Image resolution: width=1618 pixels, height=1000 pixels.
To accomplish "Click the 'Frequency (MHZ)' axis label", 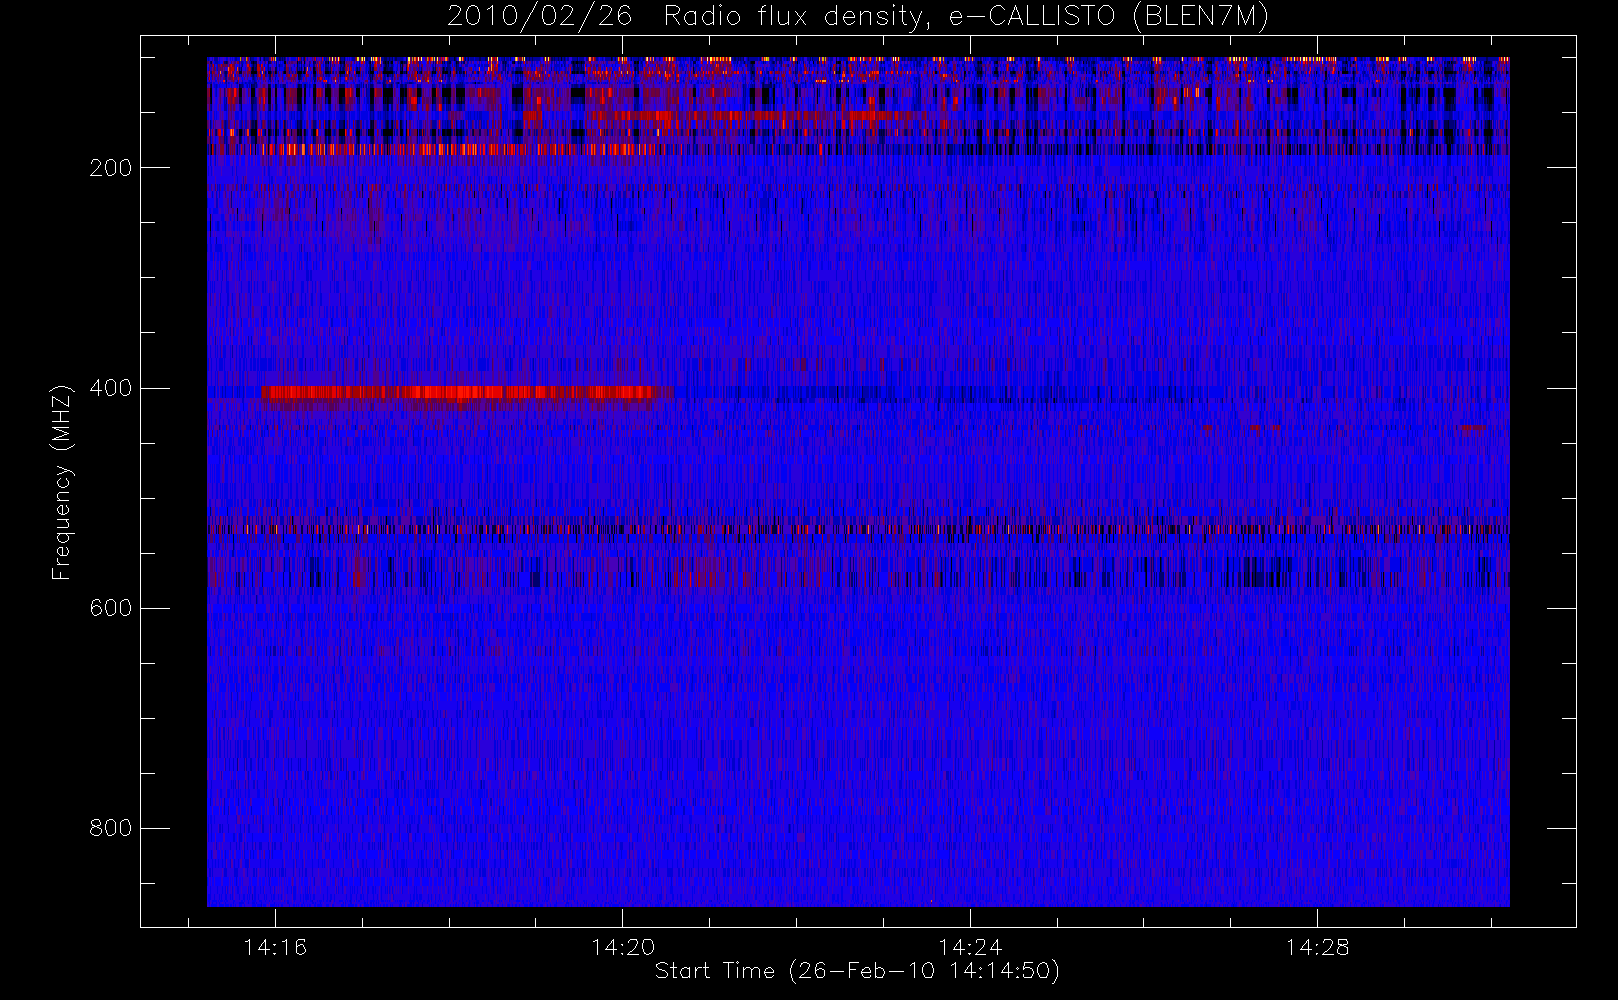I will pos(62,483).
